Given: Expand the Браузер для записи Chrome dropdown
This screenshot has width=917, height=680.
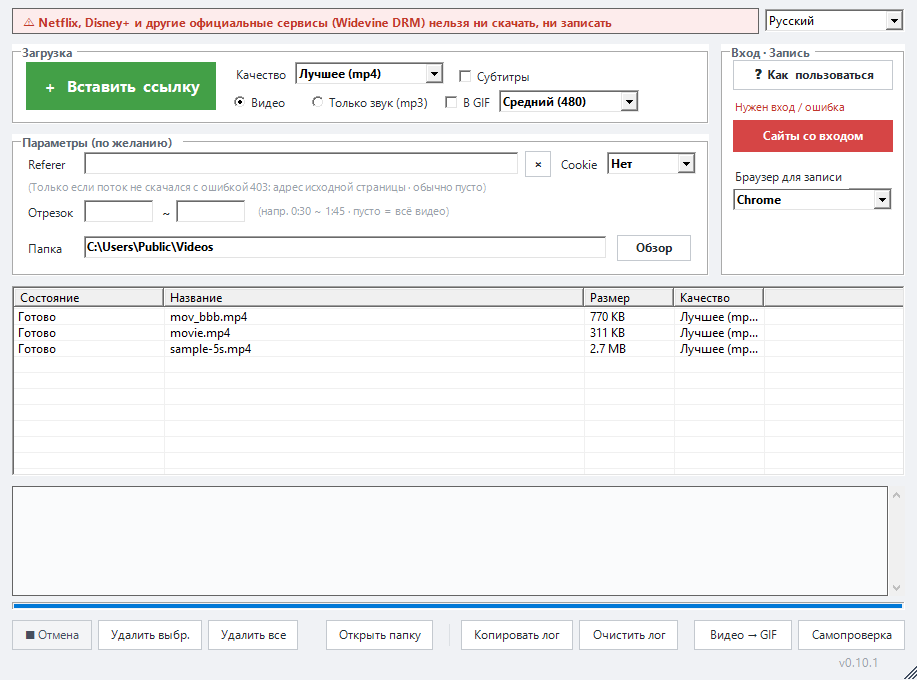Looking at the screenshot, I should 812,199.
